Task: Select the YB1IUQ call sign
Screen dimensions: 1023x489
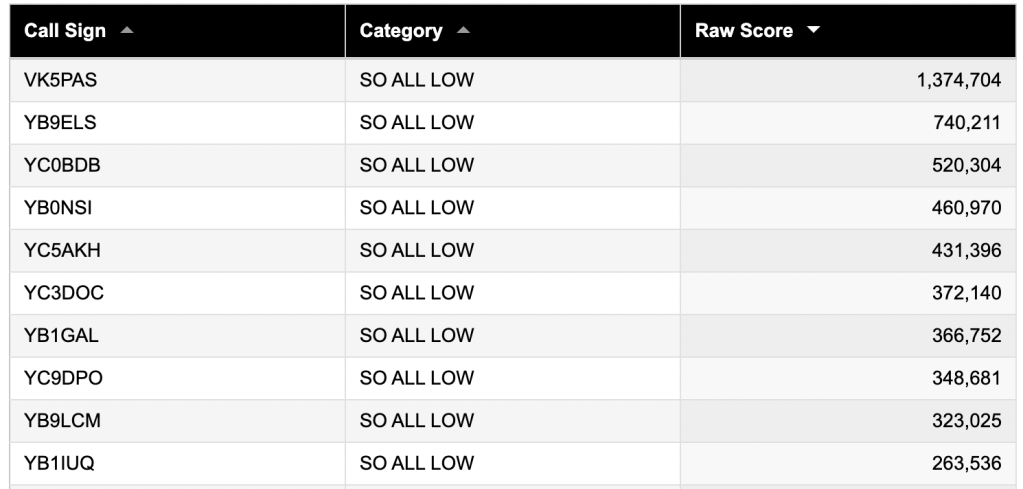Action: [60, 463]
